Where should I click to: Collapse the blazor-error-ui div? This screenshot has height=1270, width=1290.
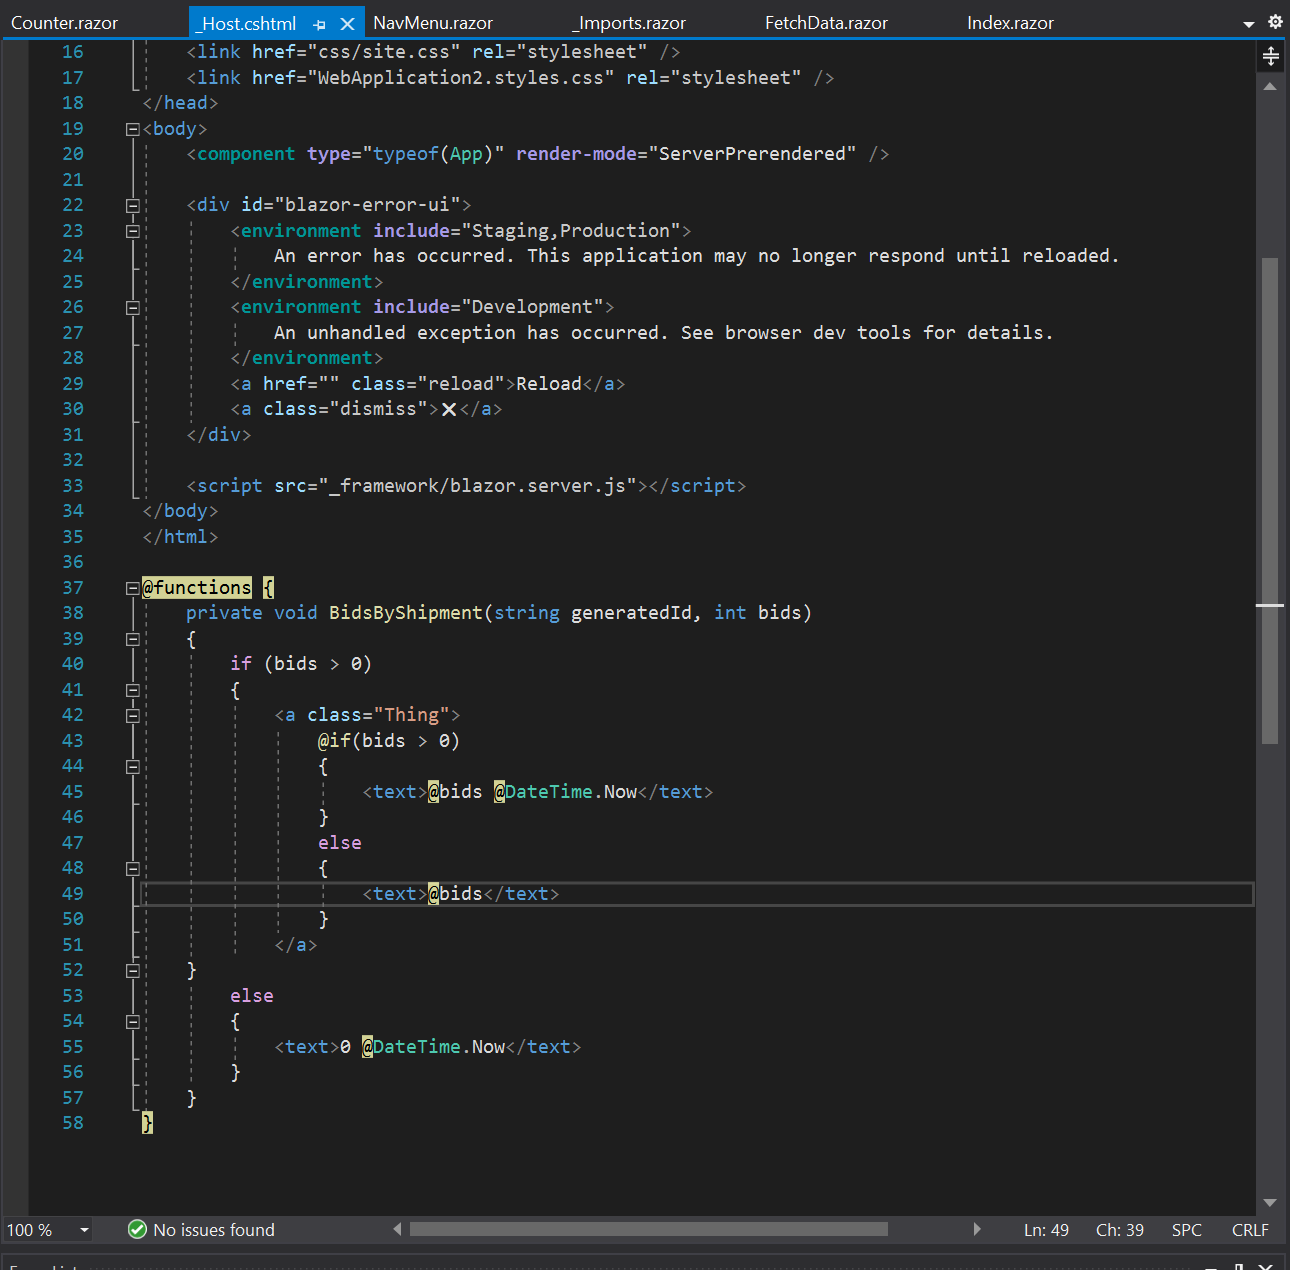pyautogui.click(x=133, y=204)
